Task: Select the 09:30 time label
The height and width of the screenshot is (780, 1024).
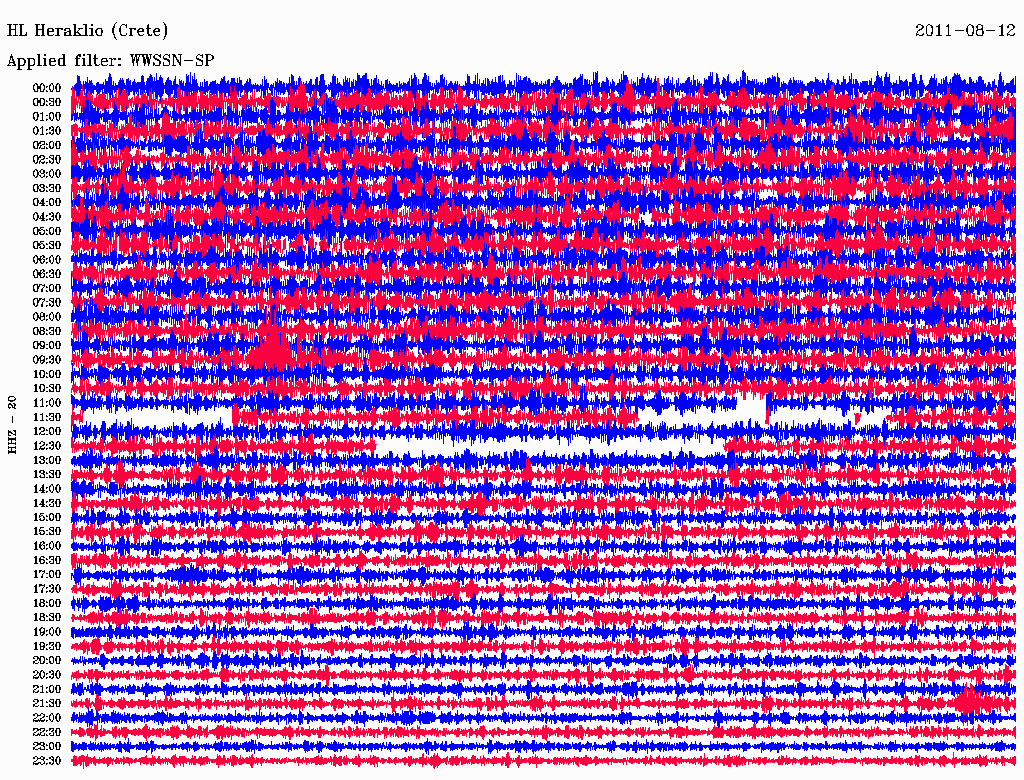Action: point(47,360)
